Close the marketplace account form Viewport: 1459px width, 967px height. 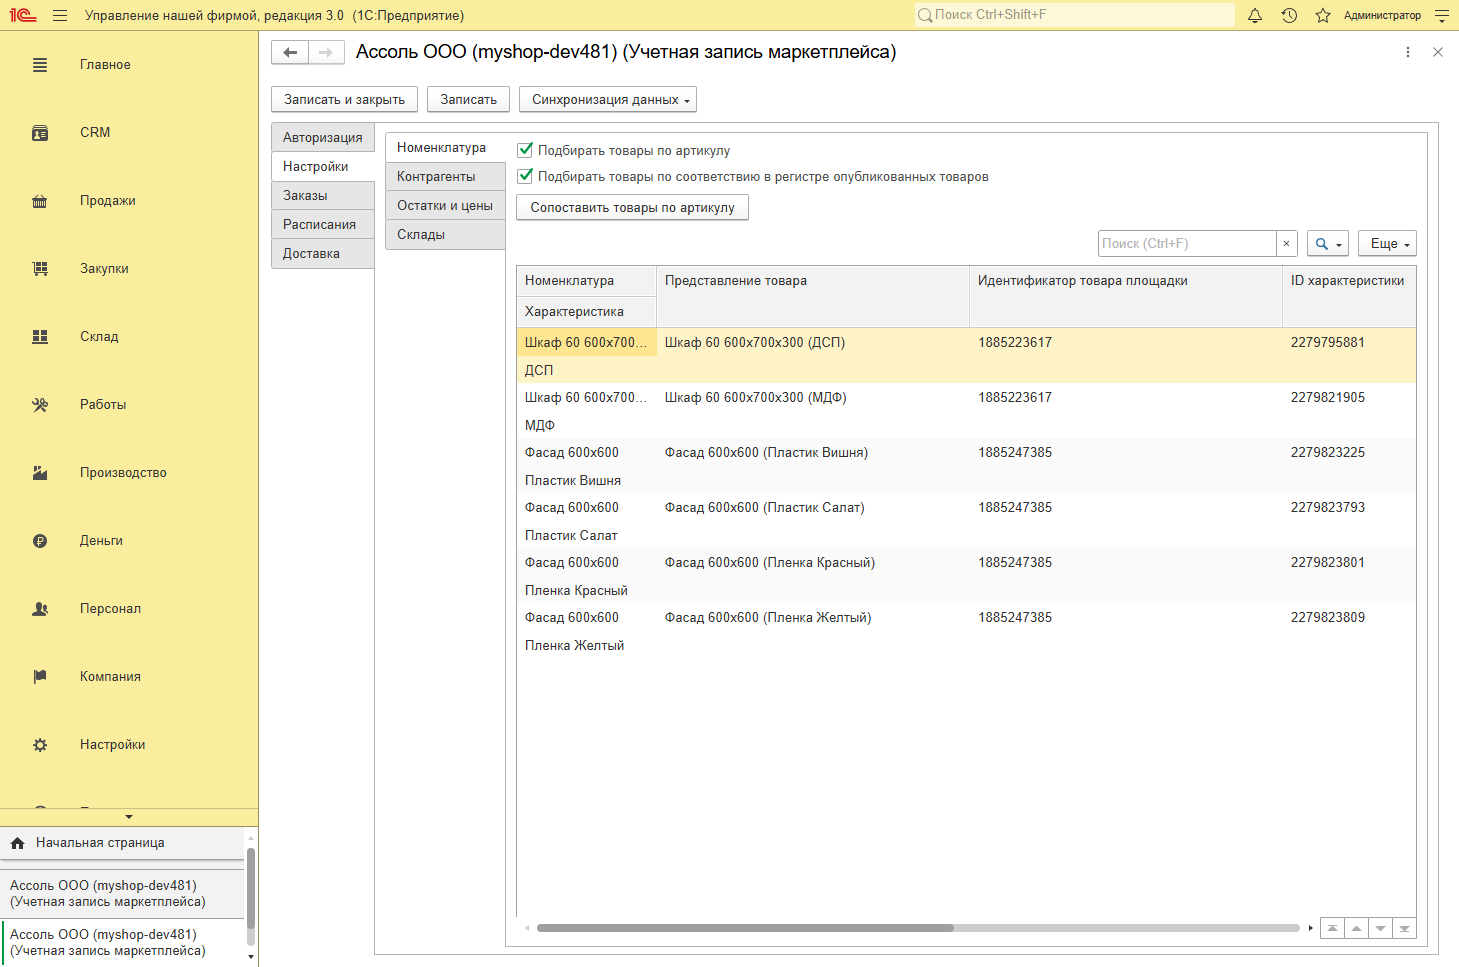coord(1438,52)
